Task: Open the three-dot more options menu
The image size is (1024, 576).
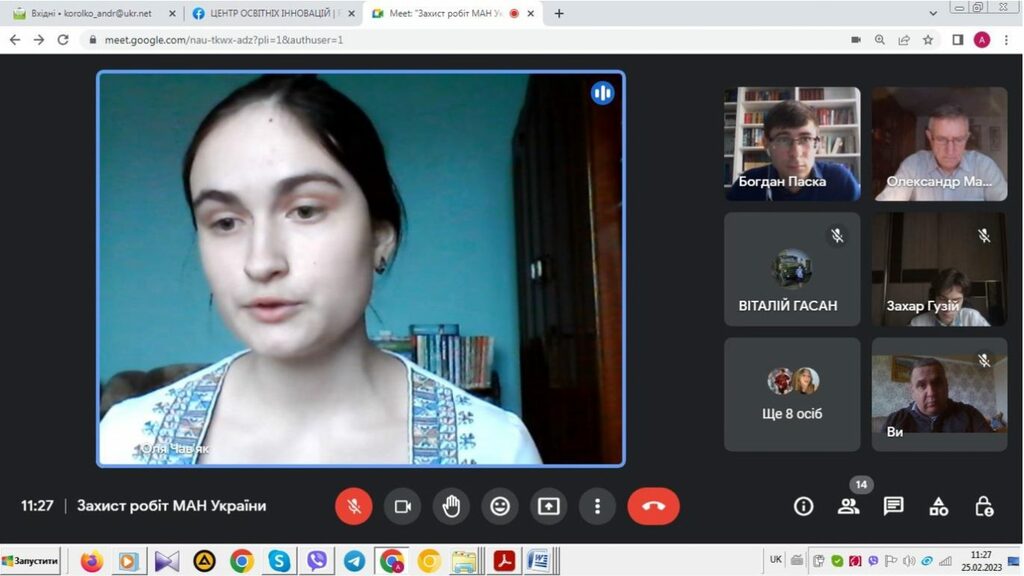Action: tap(597, 506)
